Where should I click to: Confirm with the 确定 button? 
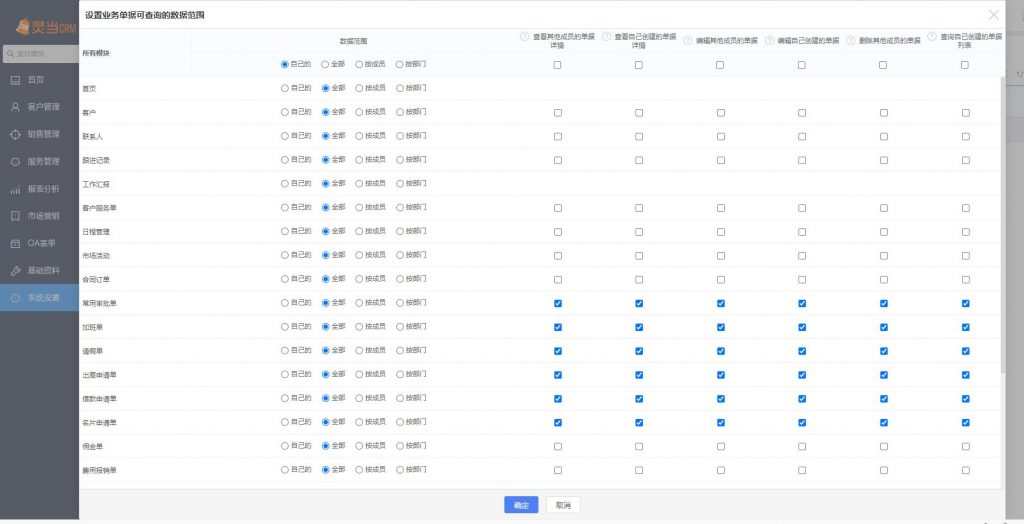pyautogui.click(x=521, y=505)
